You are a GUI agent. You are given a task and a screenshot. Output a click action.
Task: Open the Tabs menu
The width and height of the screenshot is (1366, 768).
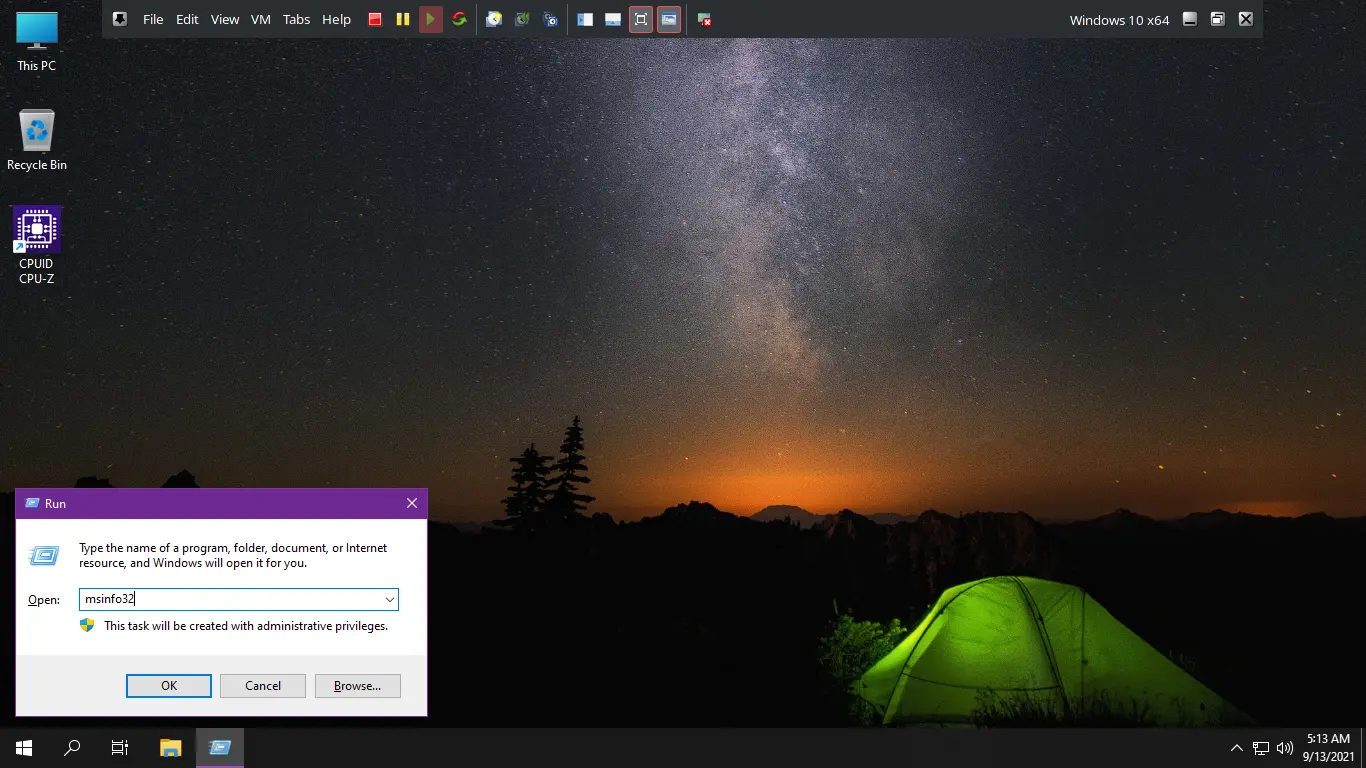coord(296,19)
